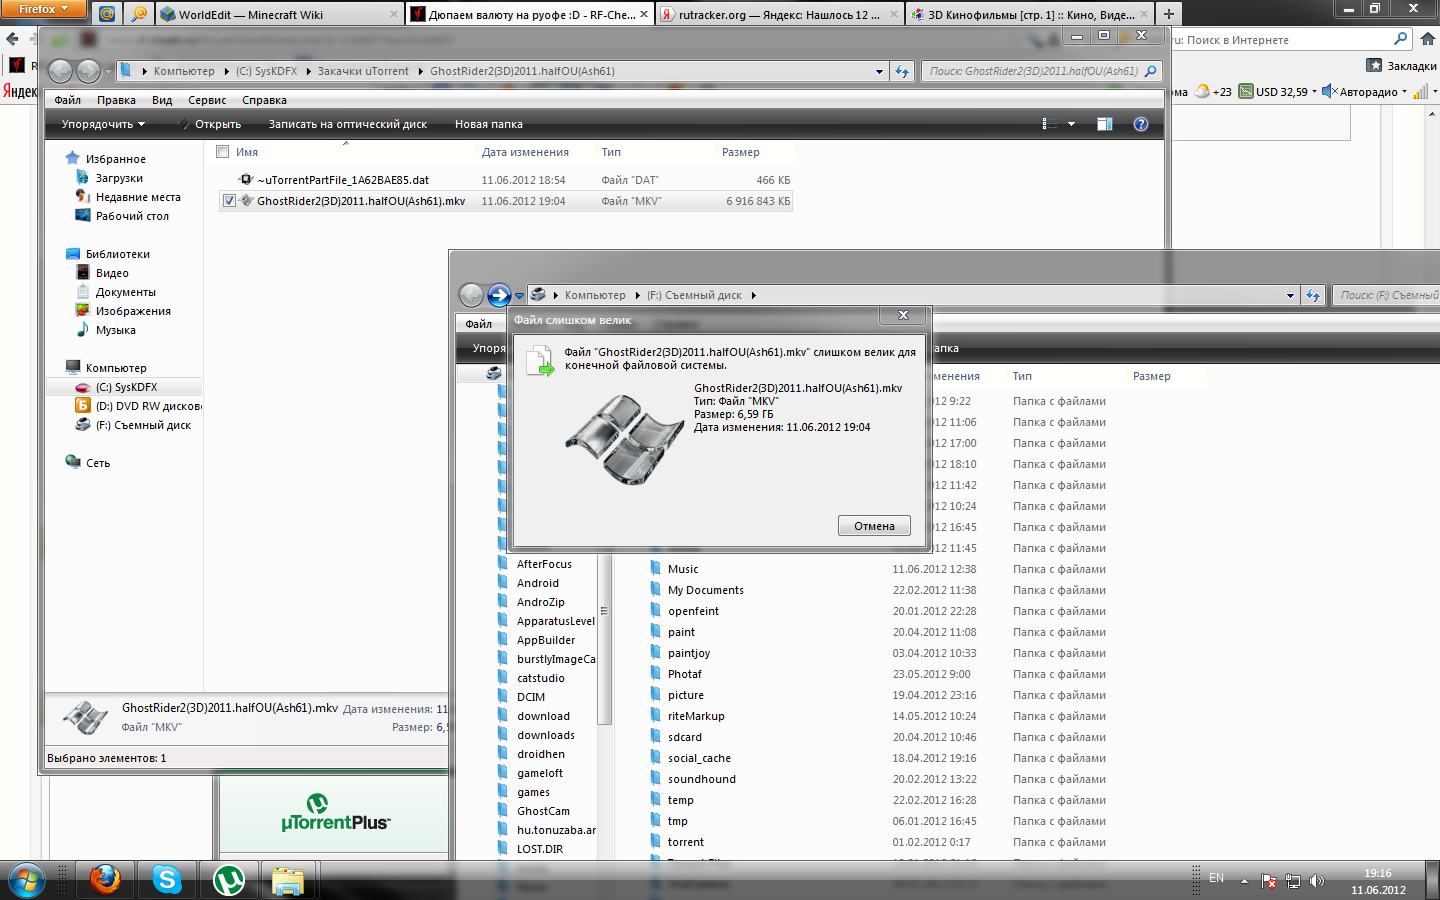The height and width of the screenshot is (900, 1440).
Task: Open the Правка menu
Action: pyautogui.click(x=116, y=100)
